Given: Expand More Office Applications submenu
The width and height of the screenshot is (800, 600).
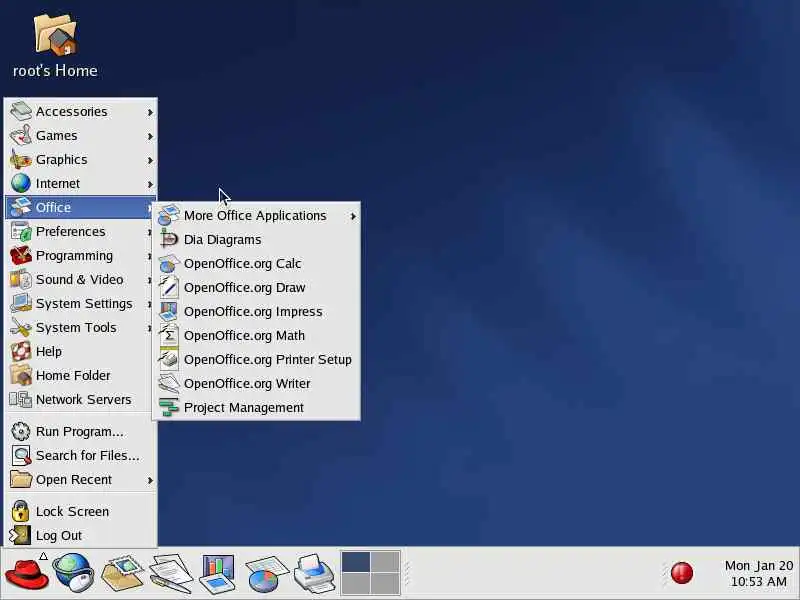Looking at the screenshot, I should [257, 215].
